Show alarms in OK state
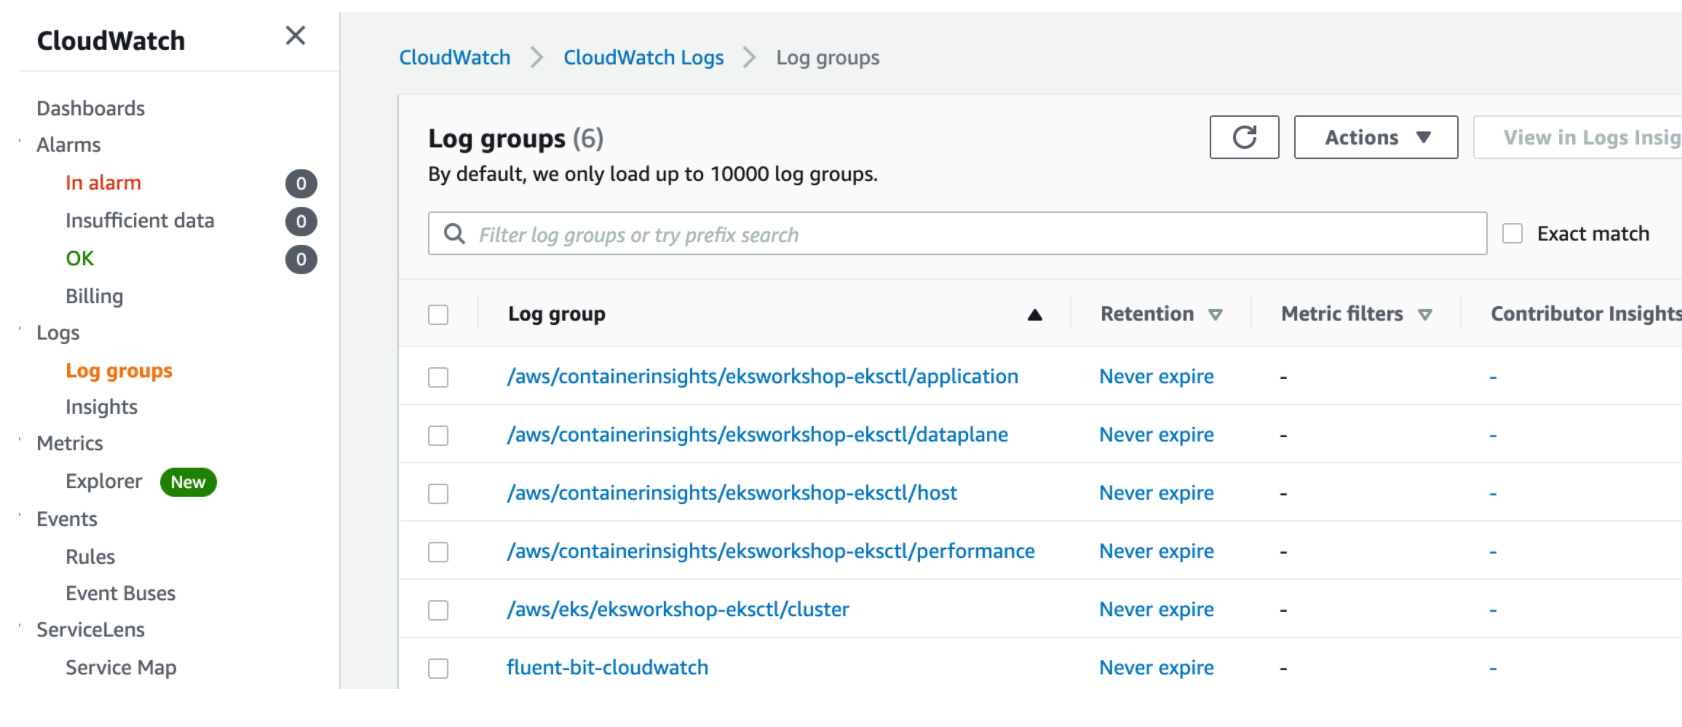The height and width of the screenshot is (727, 1682). [80, 259]
